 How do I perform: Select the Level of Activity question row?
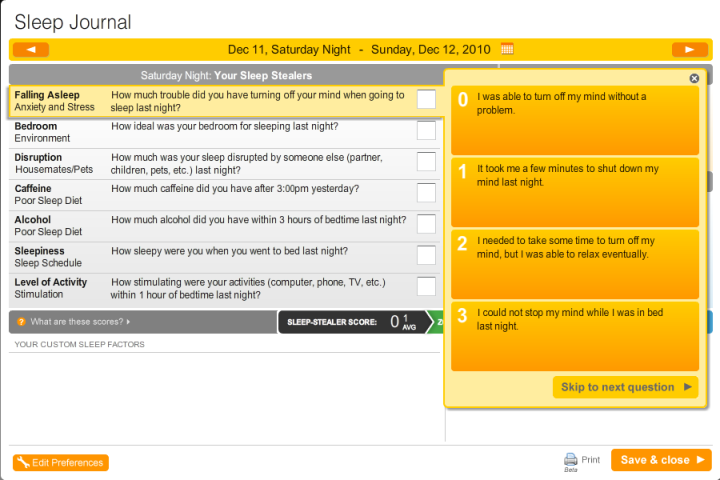point(224,288)
